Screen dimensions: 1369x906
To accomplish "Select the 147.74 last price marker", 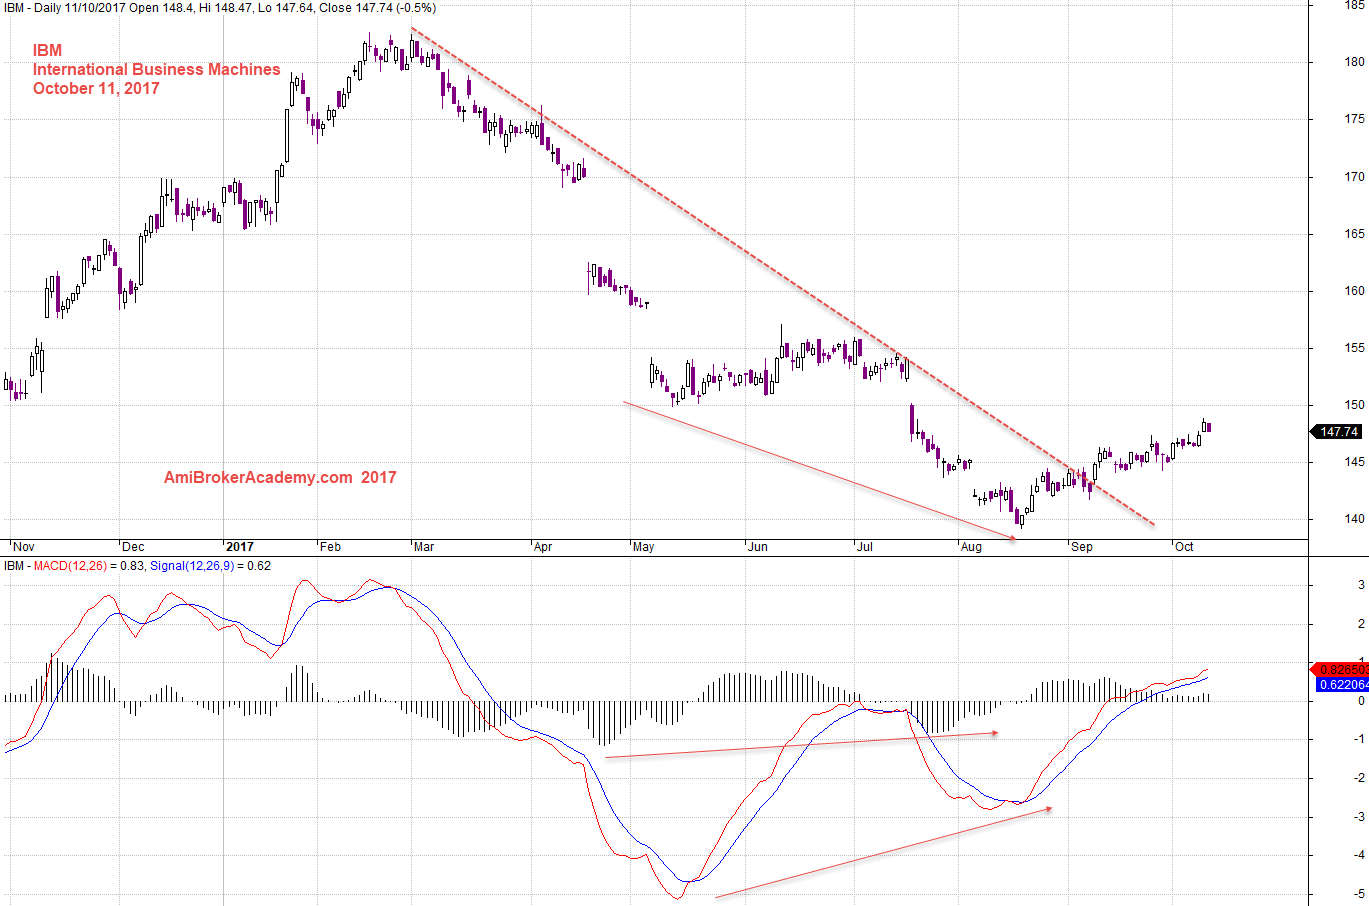I will tap(1337, 432).
